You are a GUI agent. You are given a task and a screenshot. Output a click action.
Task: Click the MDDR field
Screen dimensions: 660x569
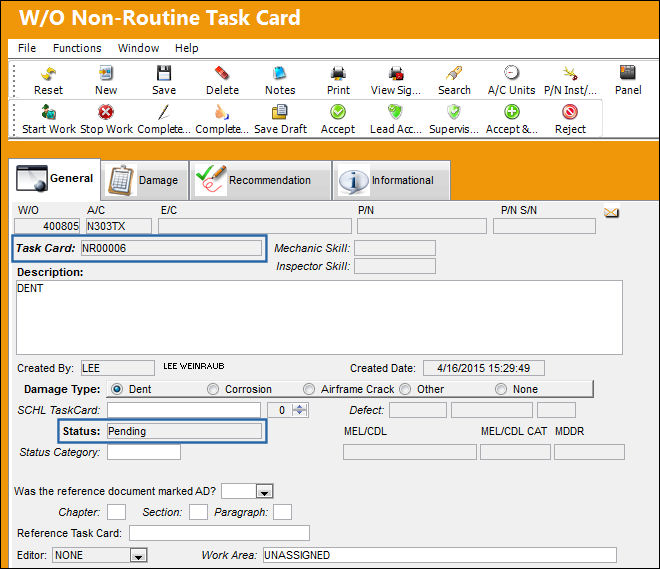[589, 452]
